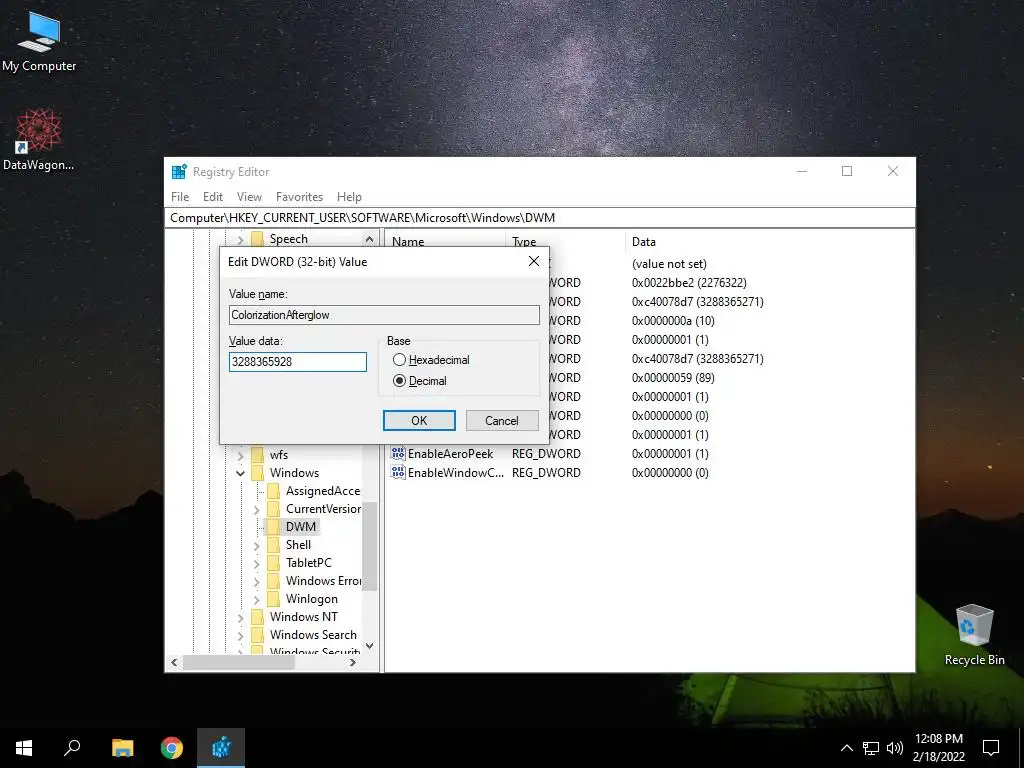The height and width of the screenshot is (768, 1024).
Task: Open the Help menu
Action: pyautogui.click(x=349, y=197)
